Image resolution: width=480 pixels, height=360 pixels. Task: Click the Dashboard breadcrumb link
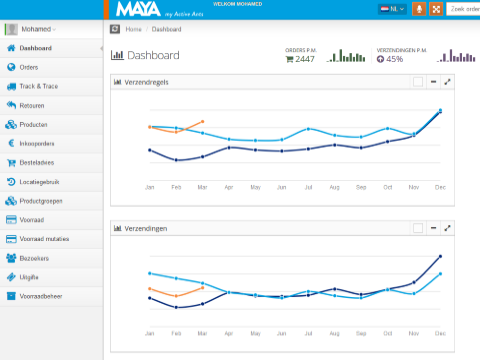[166, 29]
